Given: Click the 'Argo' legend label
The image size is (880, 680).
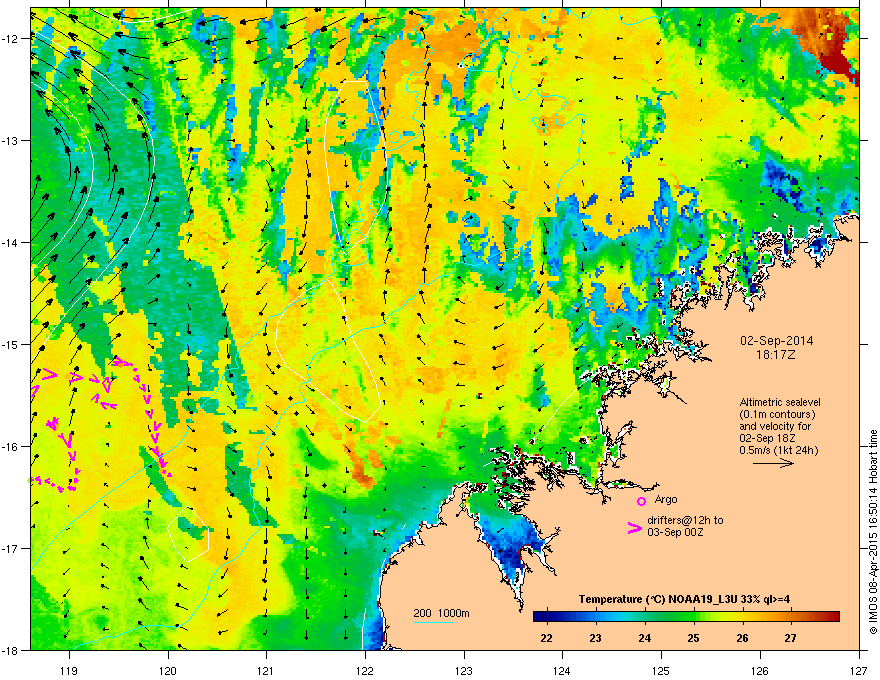Looking at the screenshot, I should pyautogui.click(x=666, y=499).
